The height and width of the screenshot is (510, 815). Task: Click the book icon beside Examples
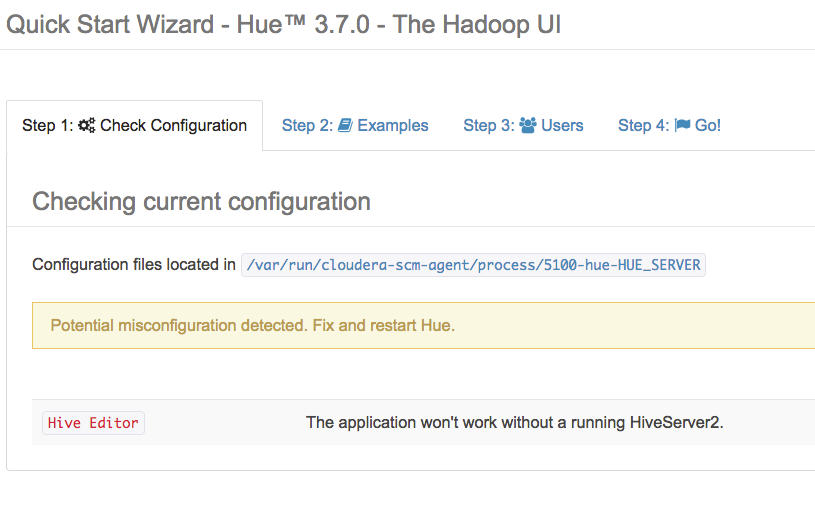tap(345, 126)
